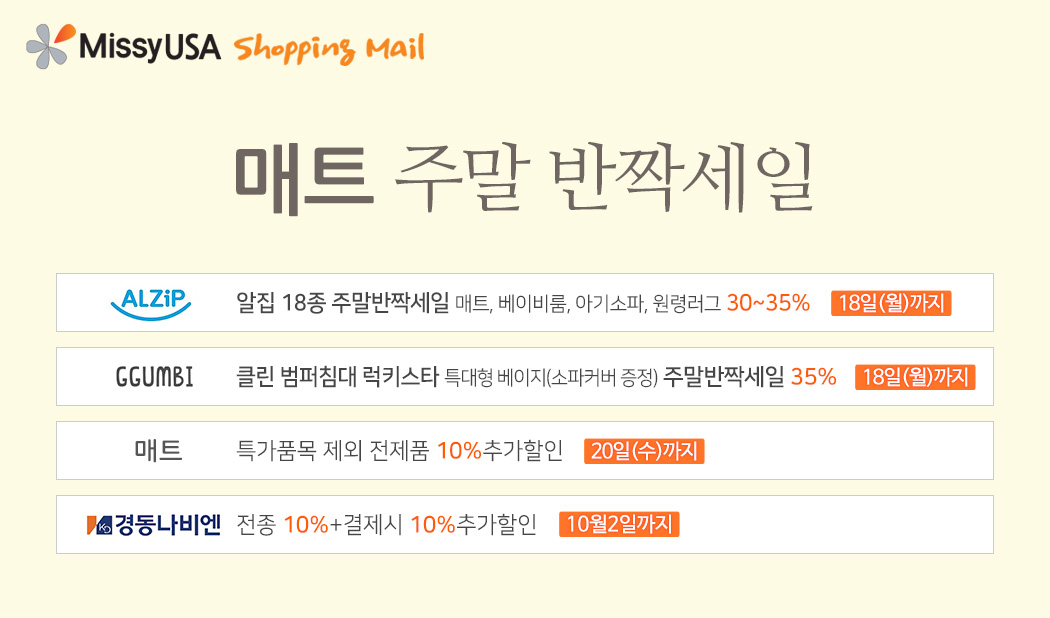Click the MissyUSA brand name text

(149, 47)
